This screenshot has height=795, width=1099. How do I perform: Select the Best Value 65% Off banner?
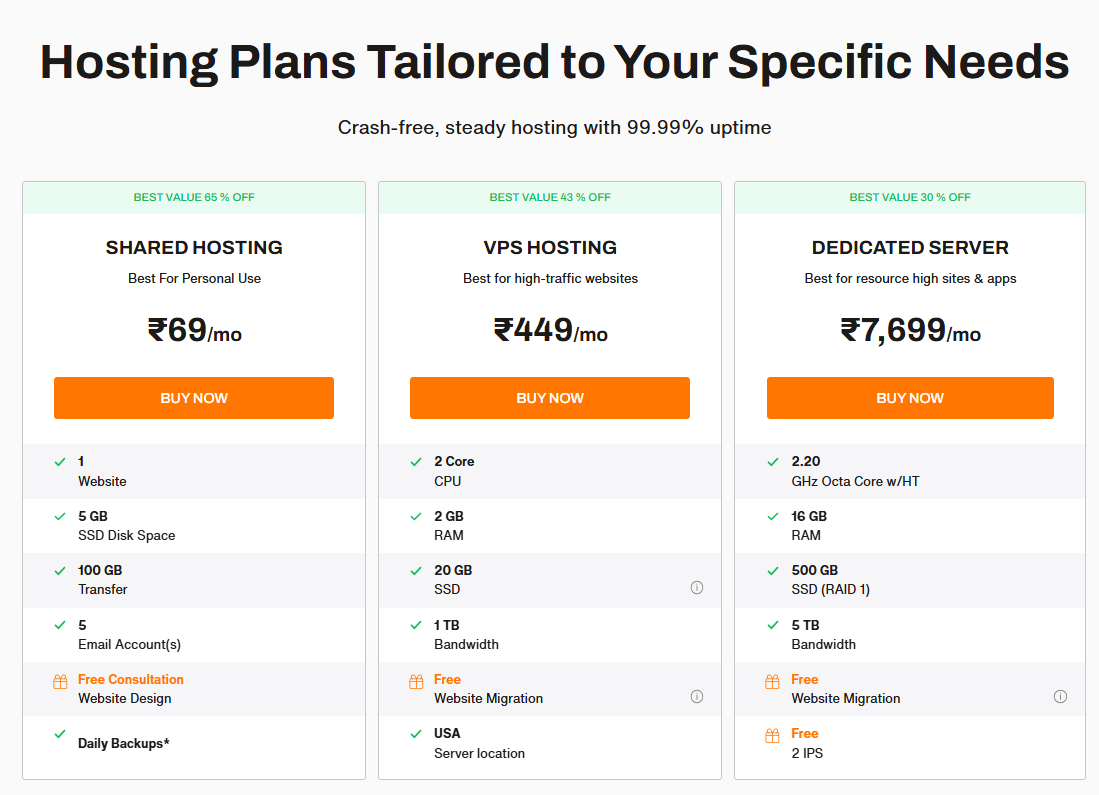(194, 197)
